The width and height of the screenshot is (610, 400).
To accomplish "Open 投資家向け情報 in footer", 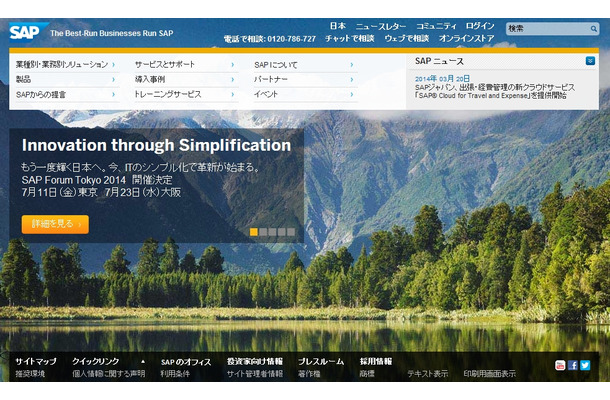I will [x=255, y=361].
